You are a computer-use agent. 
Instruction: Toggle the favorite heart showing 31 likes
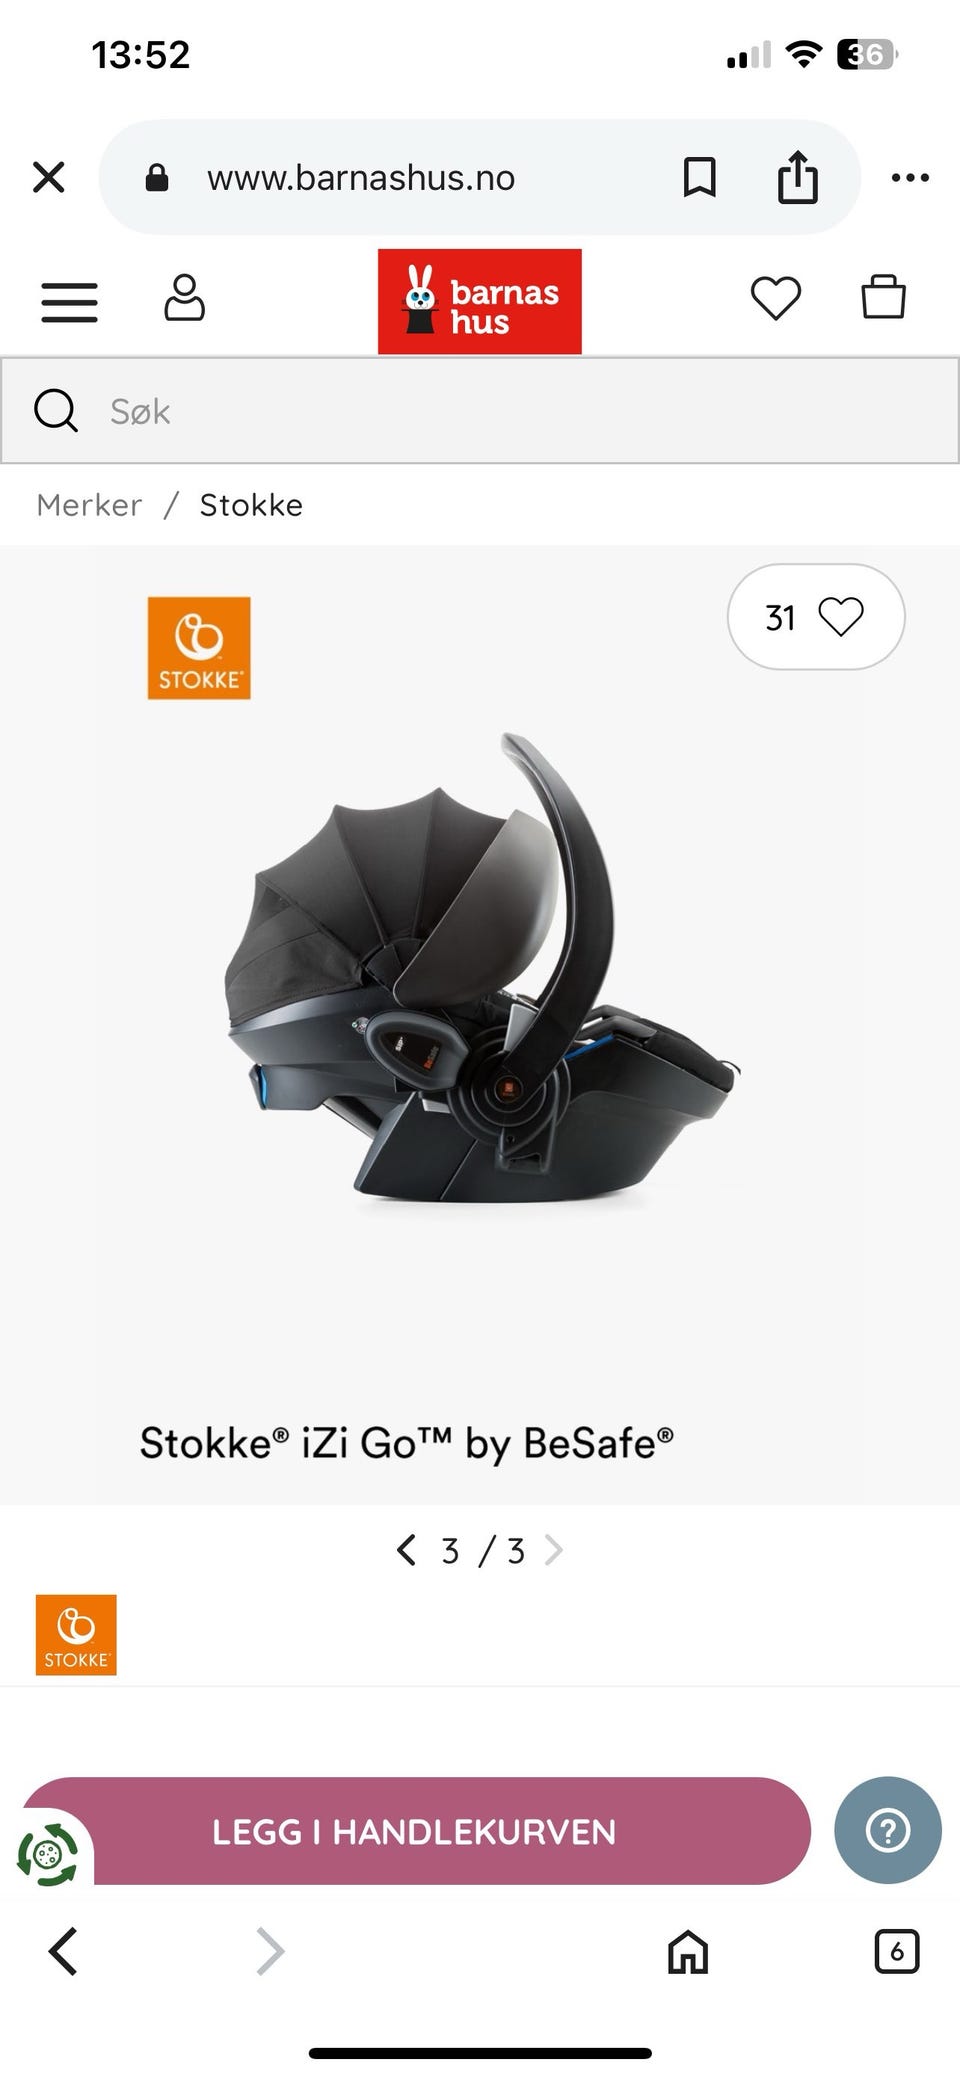coord(816,617)
